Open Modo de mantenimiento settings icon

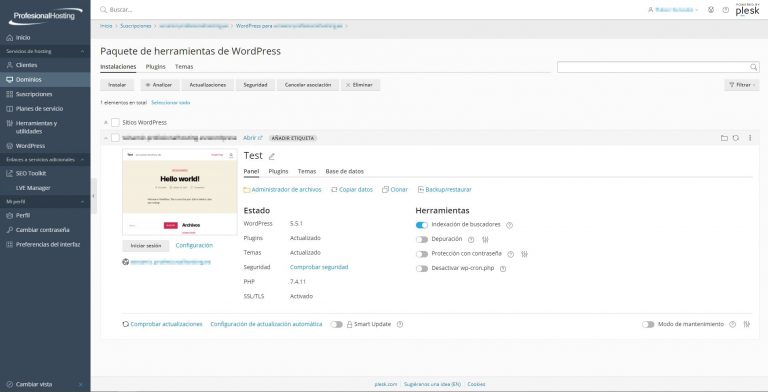[x=747, y=324]
